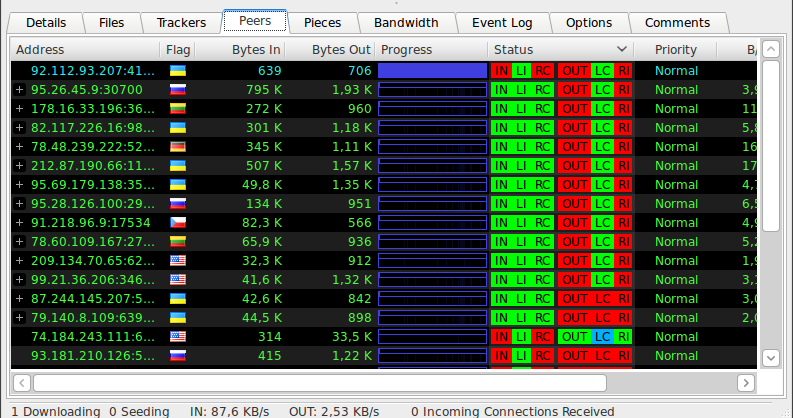Open the Options tab
Screen dimensions: 793x418
point(589,23)
